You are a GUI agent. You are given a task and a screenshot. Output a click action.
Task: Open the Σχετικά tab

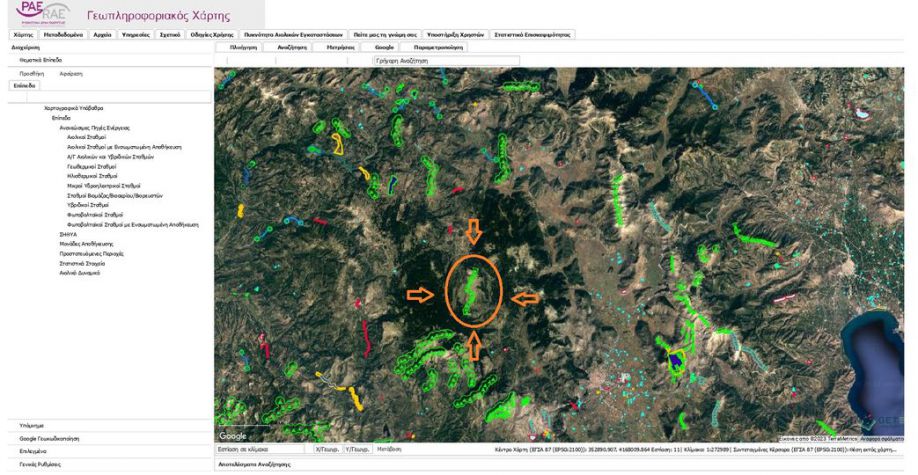(170, 35)
